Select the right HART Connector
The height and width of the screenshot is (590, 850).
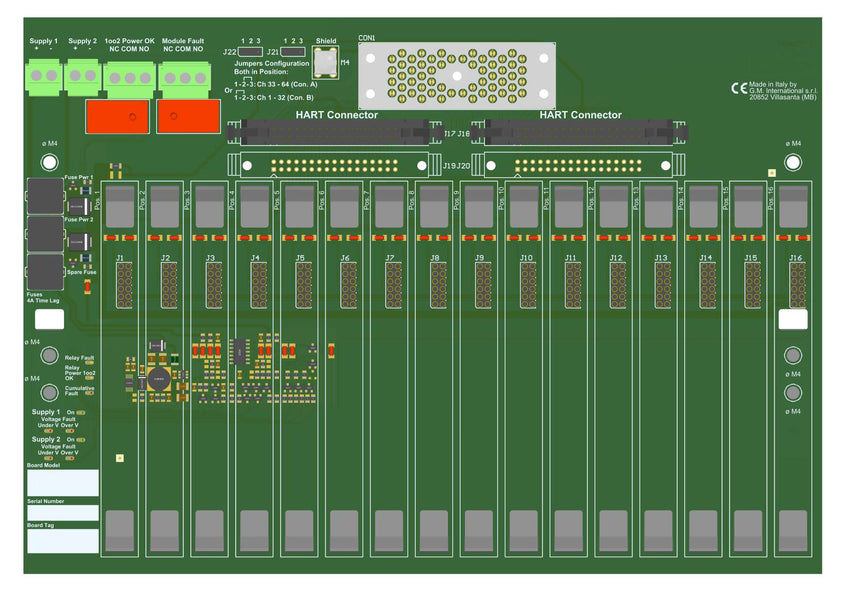pos(580,133)
